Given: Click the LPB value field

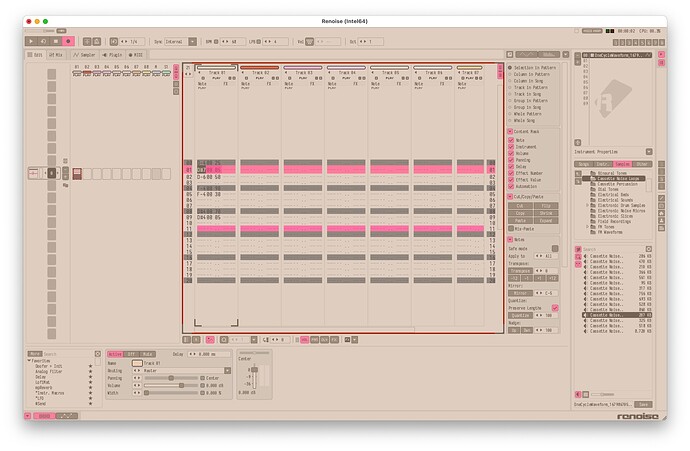Looking at the screenshot, I should [276, 41].
